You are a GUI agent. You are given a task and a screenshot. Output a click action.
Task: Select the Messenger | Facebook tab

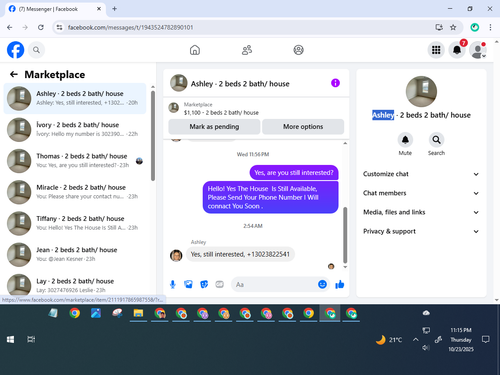pyautogui.click(x=55, y=9)
